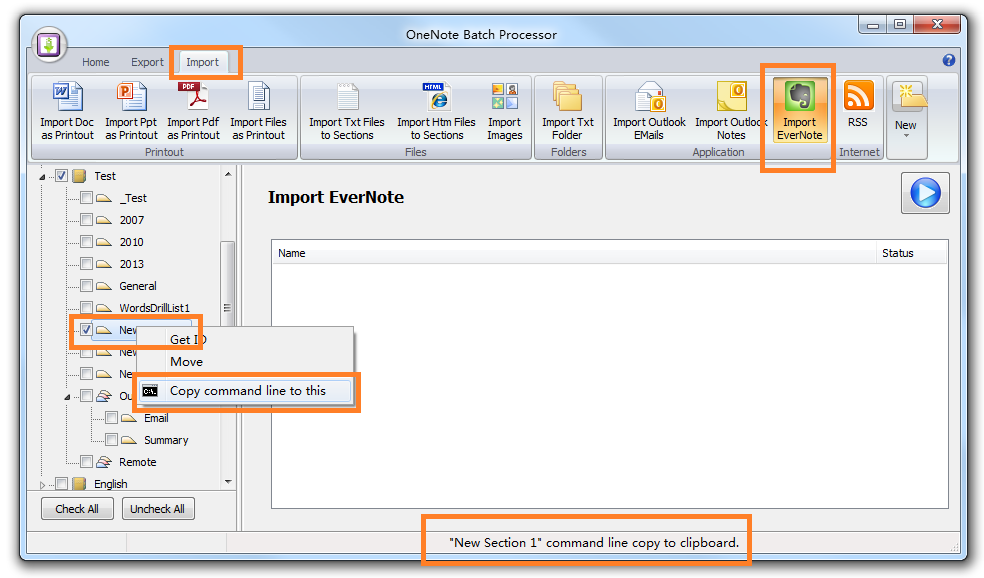Tick the WordsDrillList1 checkbox

(87, 308)
